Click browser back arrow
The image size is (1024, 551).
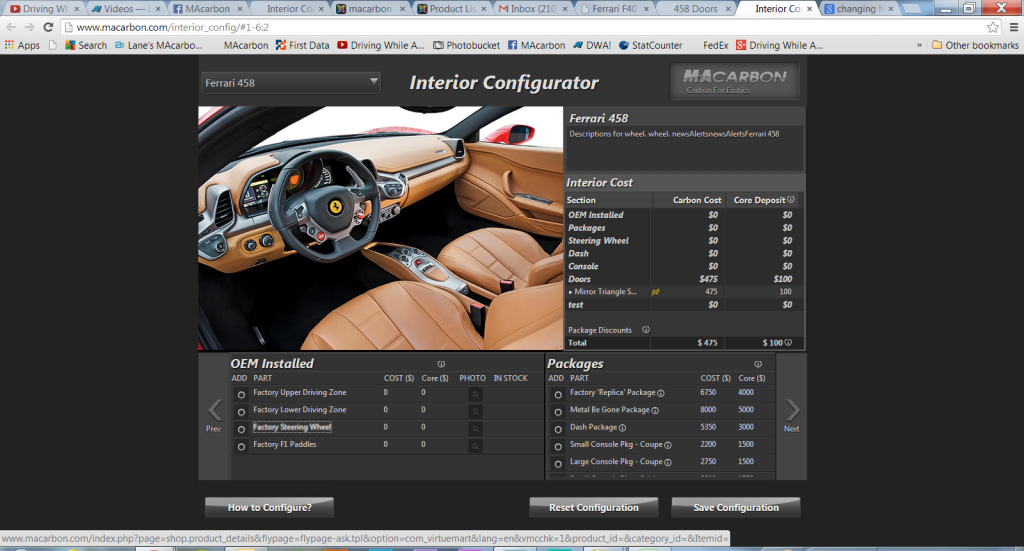pos(11,27)
